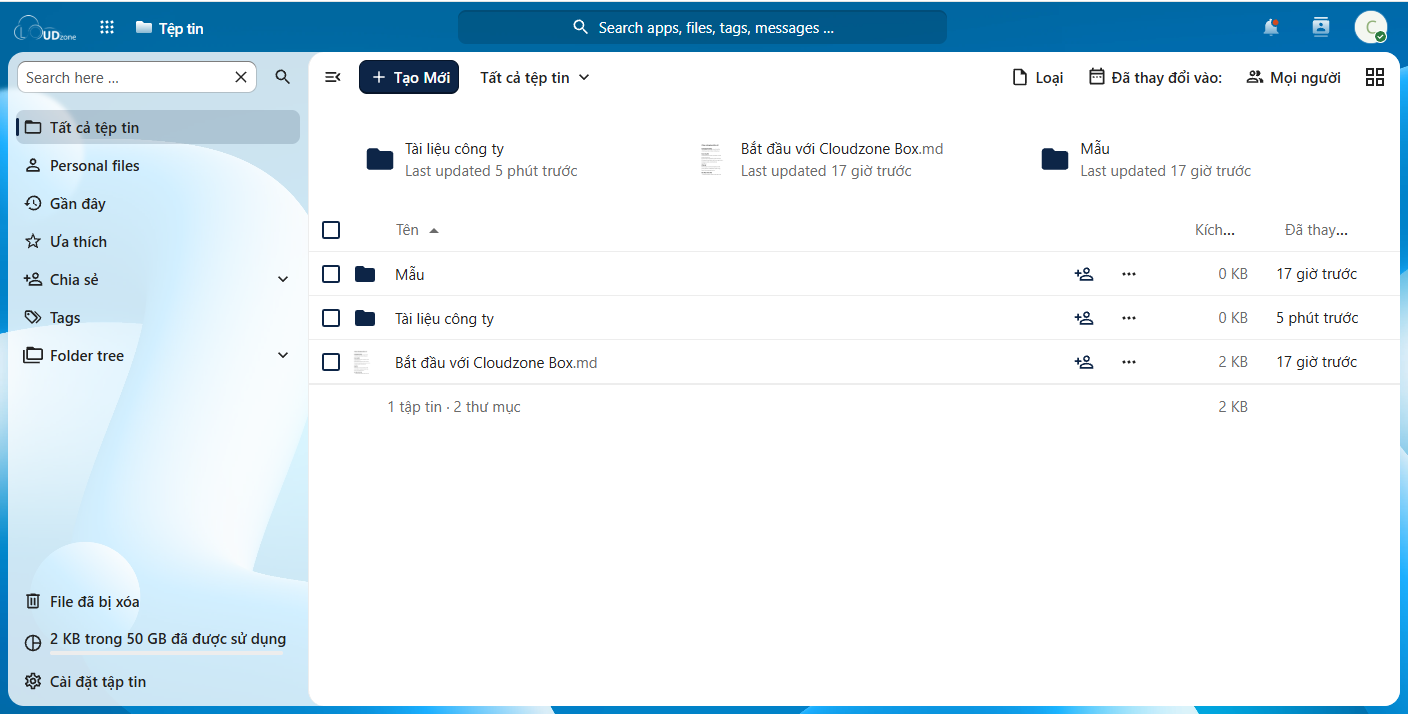Viewport: 1408px width, 714px height.
Task: Open Personal files in sidebar
Action: pos(158,165)
